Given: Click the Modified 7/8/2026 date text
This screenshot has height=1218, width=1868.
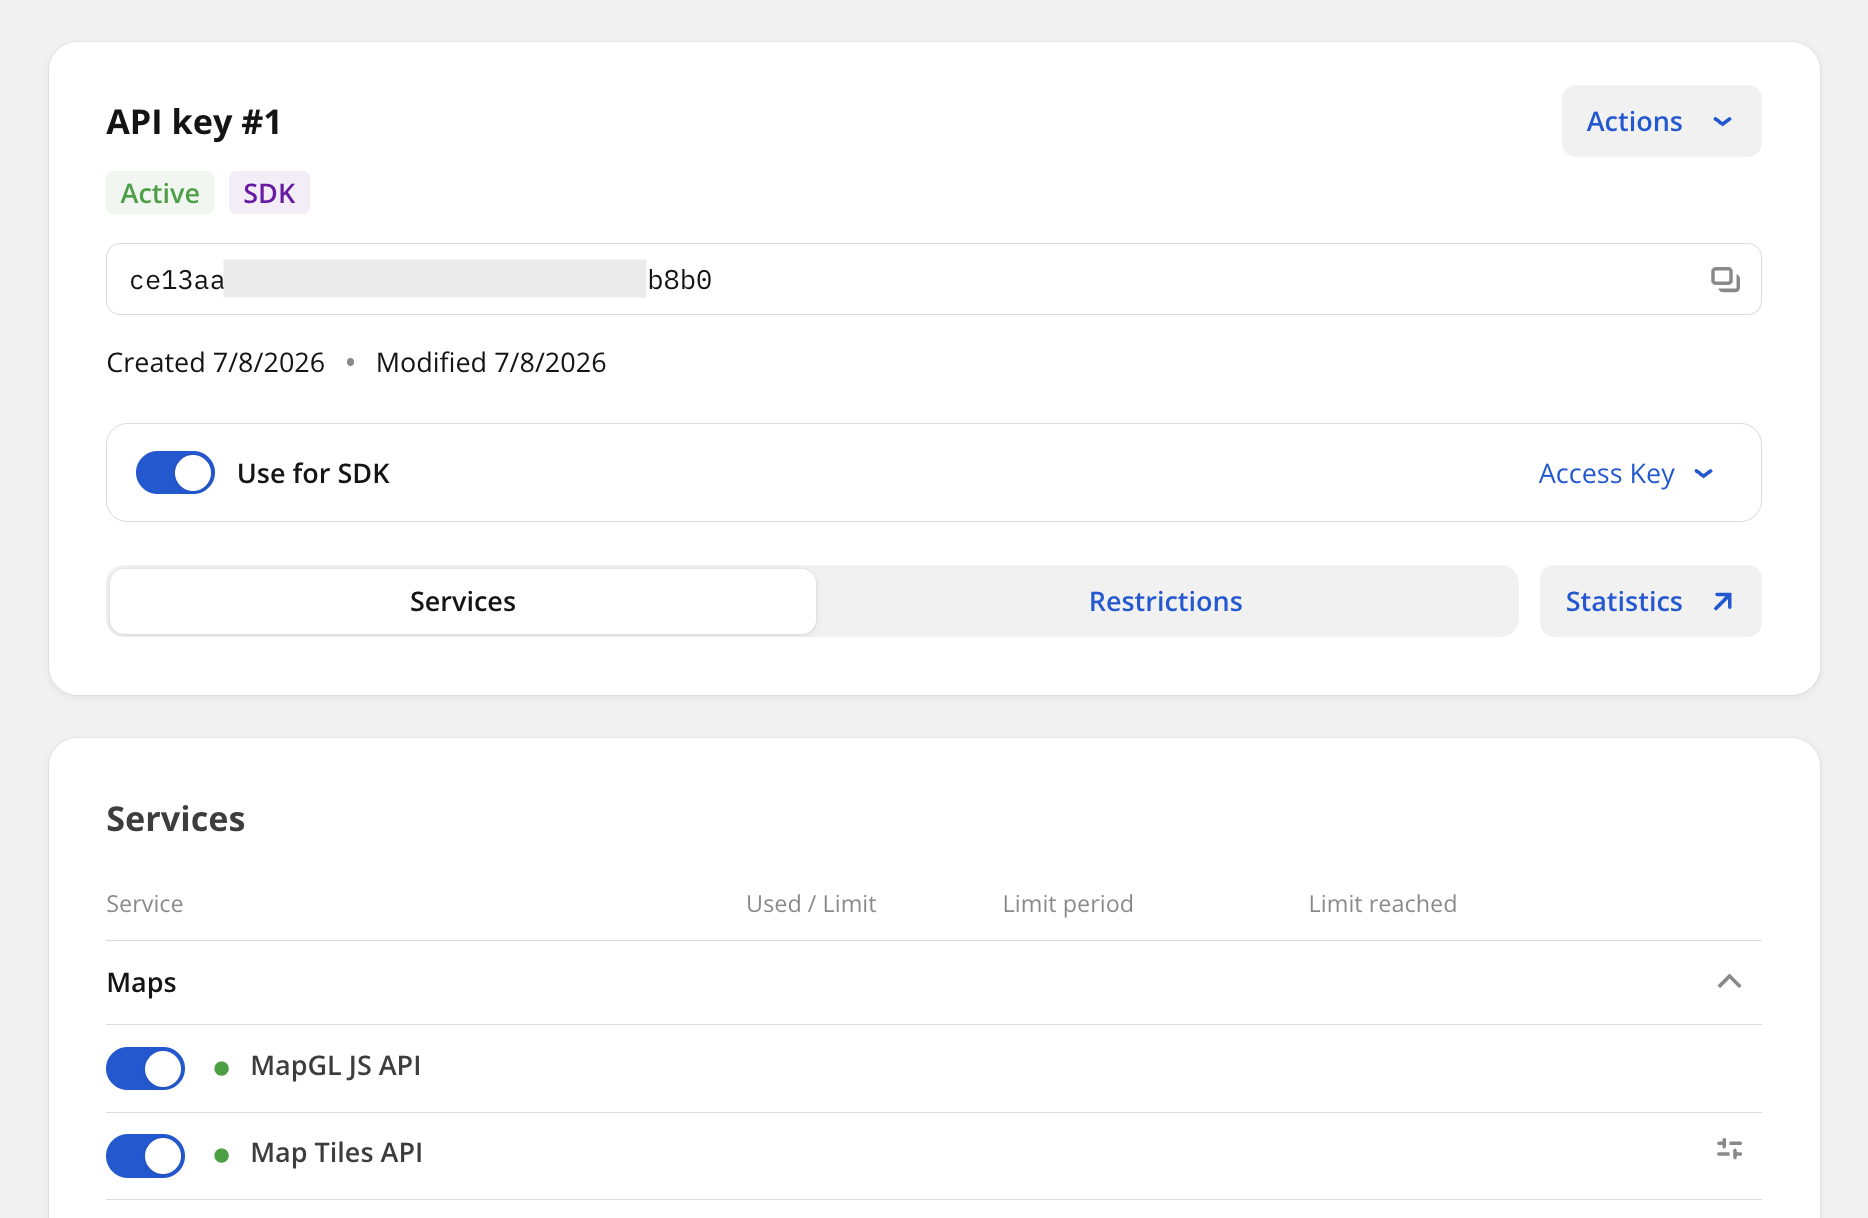Looking at the screenshot, I should click(x=491, y=362).
